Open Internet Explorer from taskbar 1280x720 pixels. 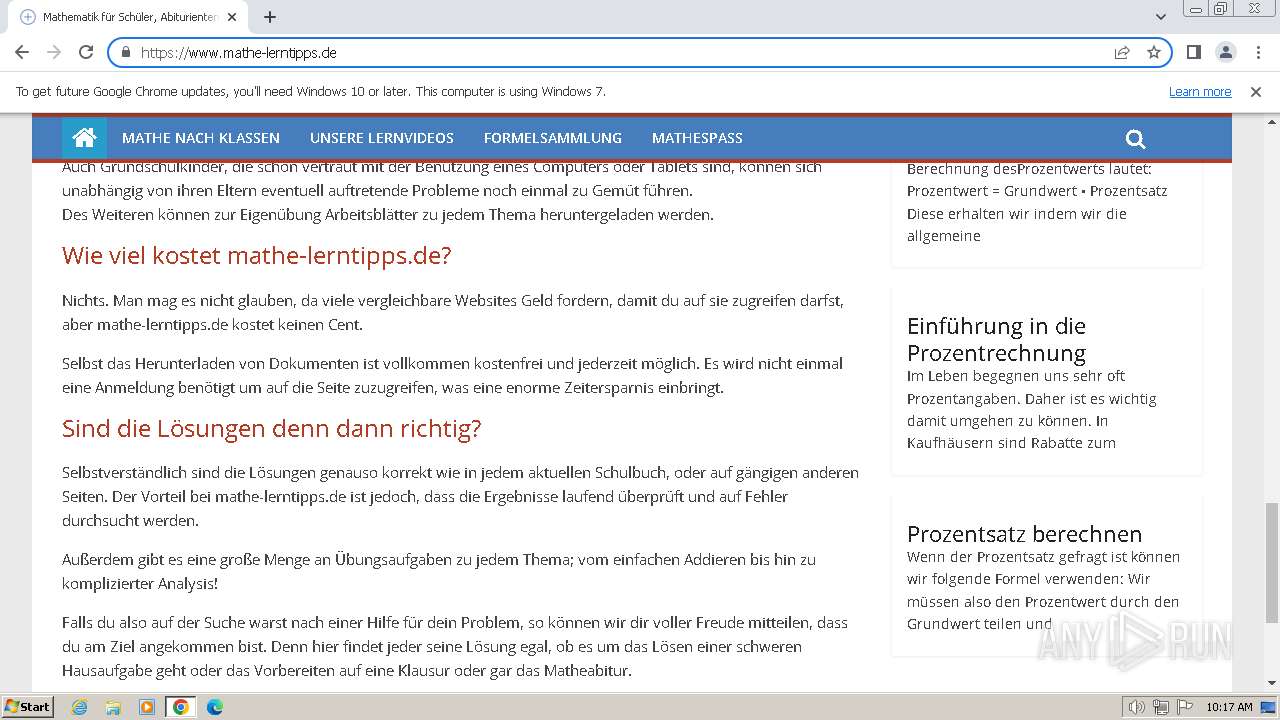pyautogui.click(x=80, y=707)
